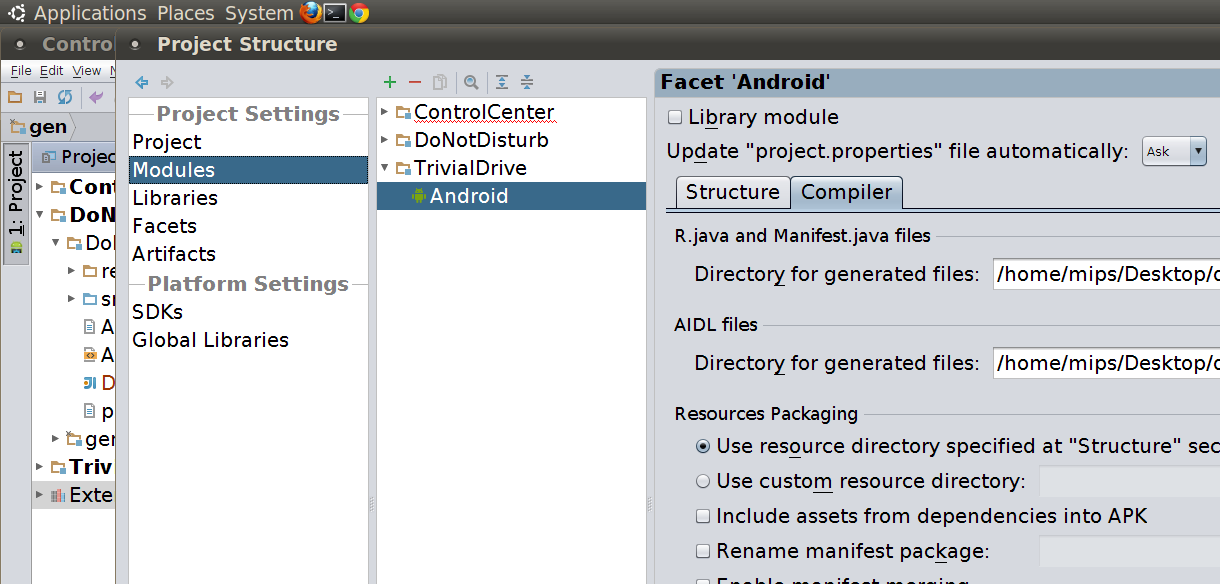Screen dimensions: 1220x584
Task: Expand the DoNotDisturb module node
Action: point(385,140)
